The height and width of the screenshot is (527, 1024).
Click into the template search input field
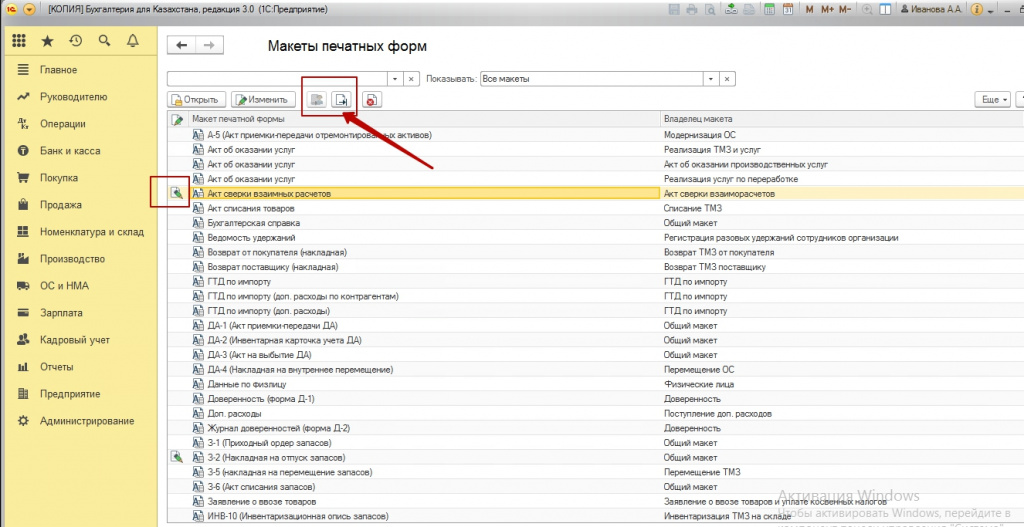[x=278, y=78]
